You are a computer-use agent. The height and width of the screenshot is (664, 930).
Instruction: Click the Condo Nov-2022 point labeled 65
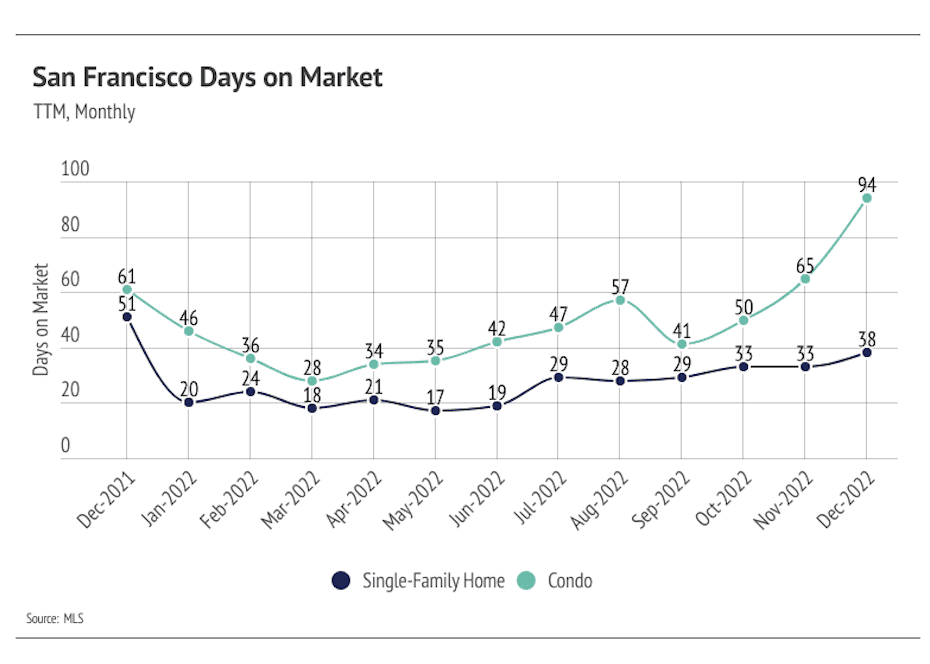point(805,279)
